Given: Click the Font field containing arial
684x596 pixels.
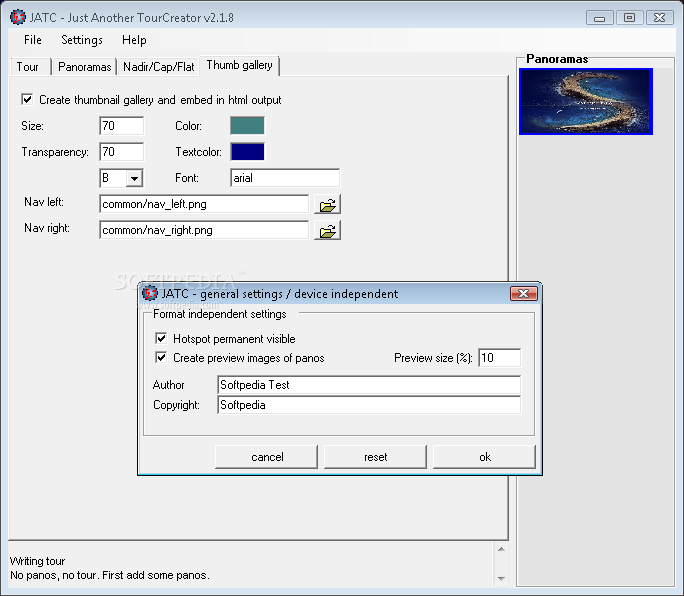Looking at the screenshot, I should (x=285, y=178).
